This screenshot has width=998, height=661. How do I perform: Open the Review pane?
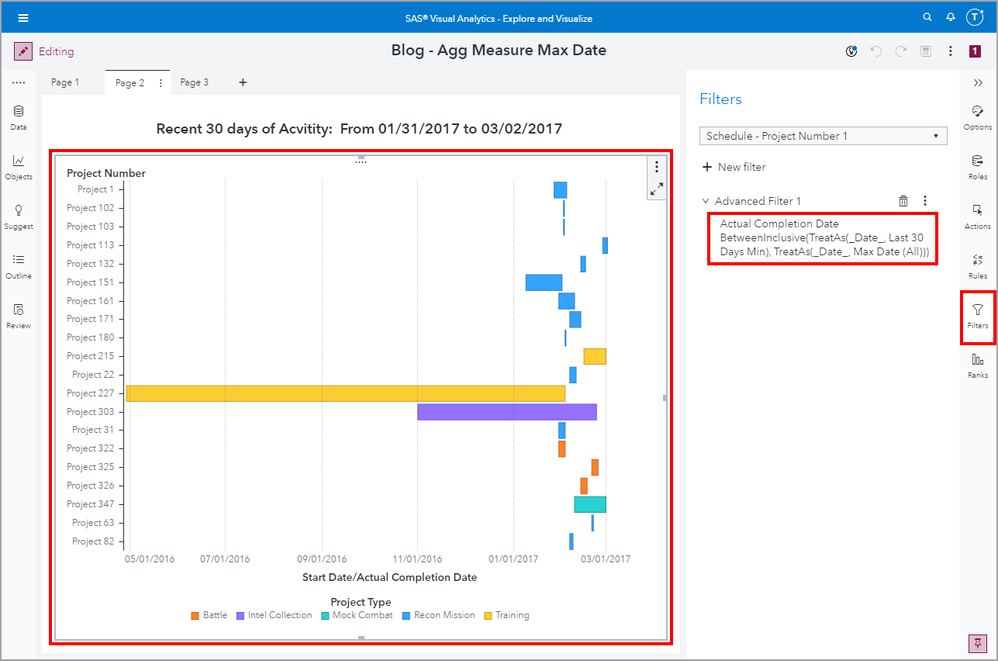18,316
